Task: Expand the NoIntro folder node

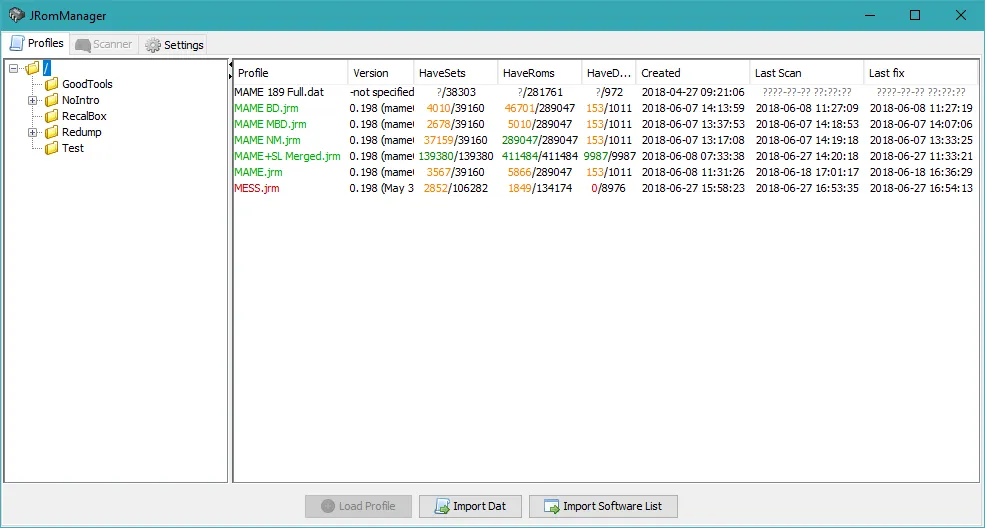Action: tap(33, 100)
